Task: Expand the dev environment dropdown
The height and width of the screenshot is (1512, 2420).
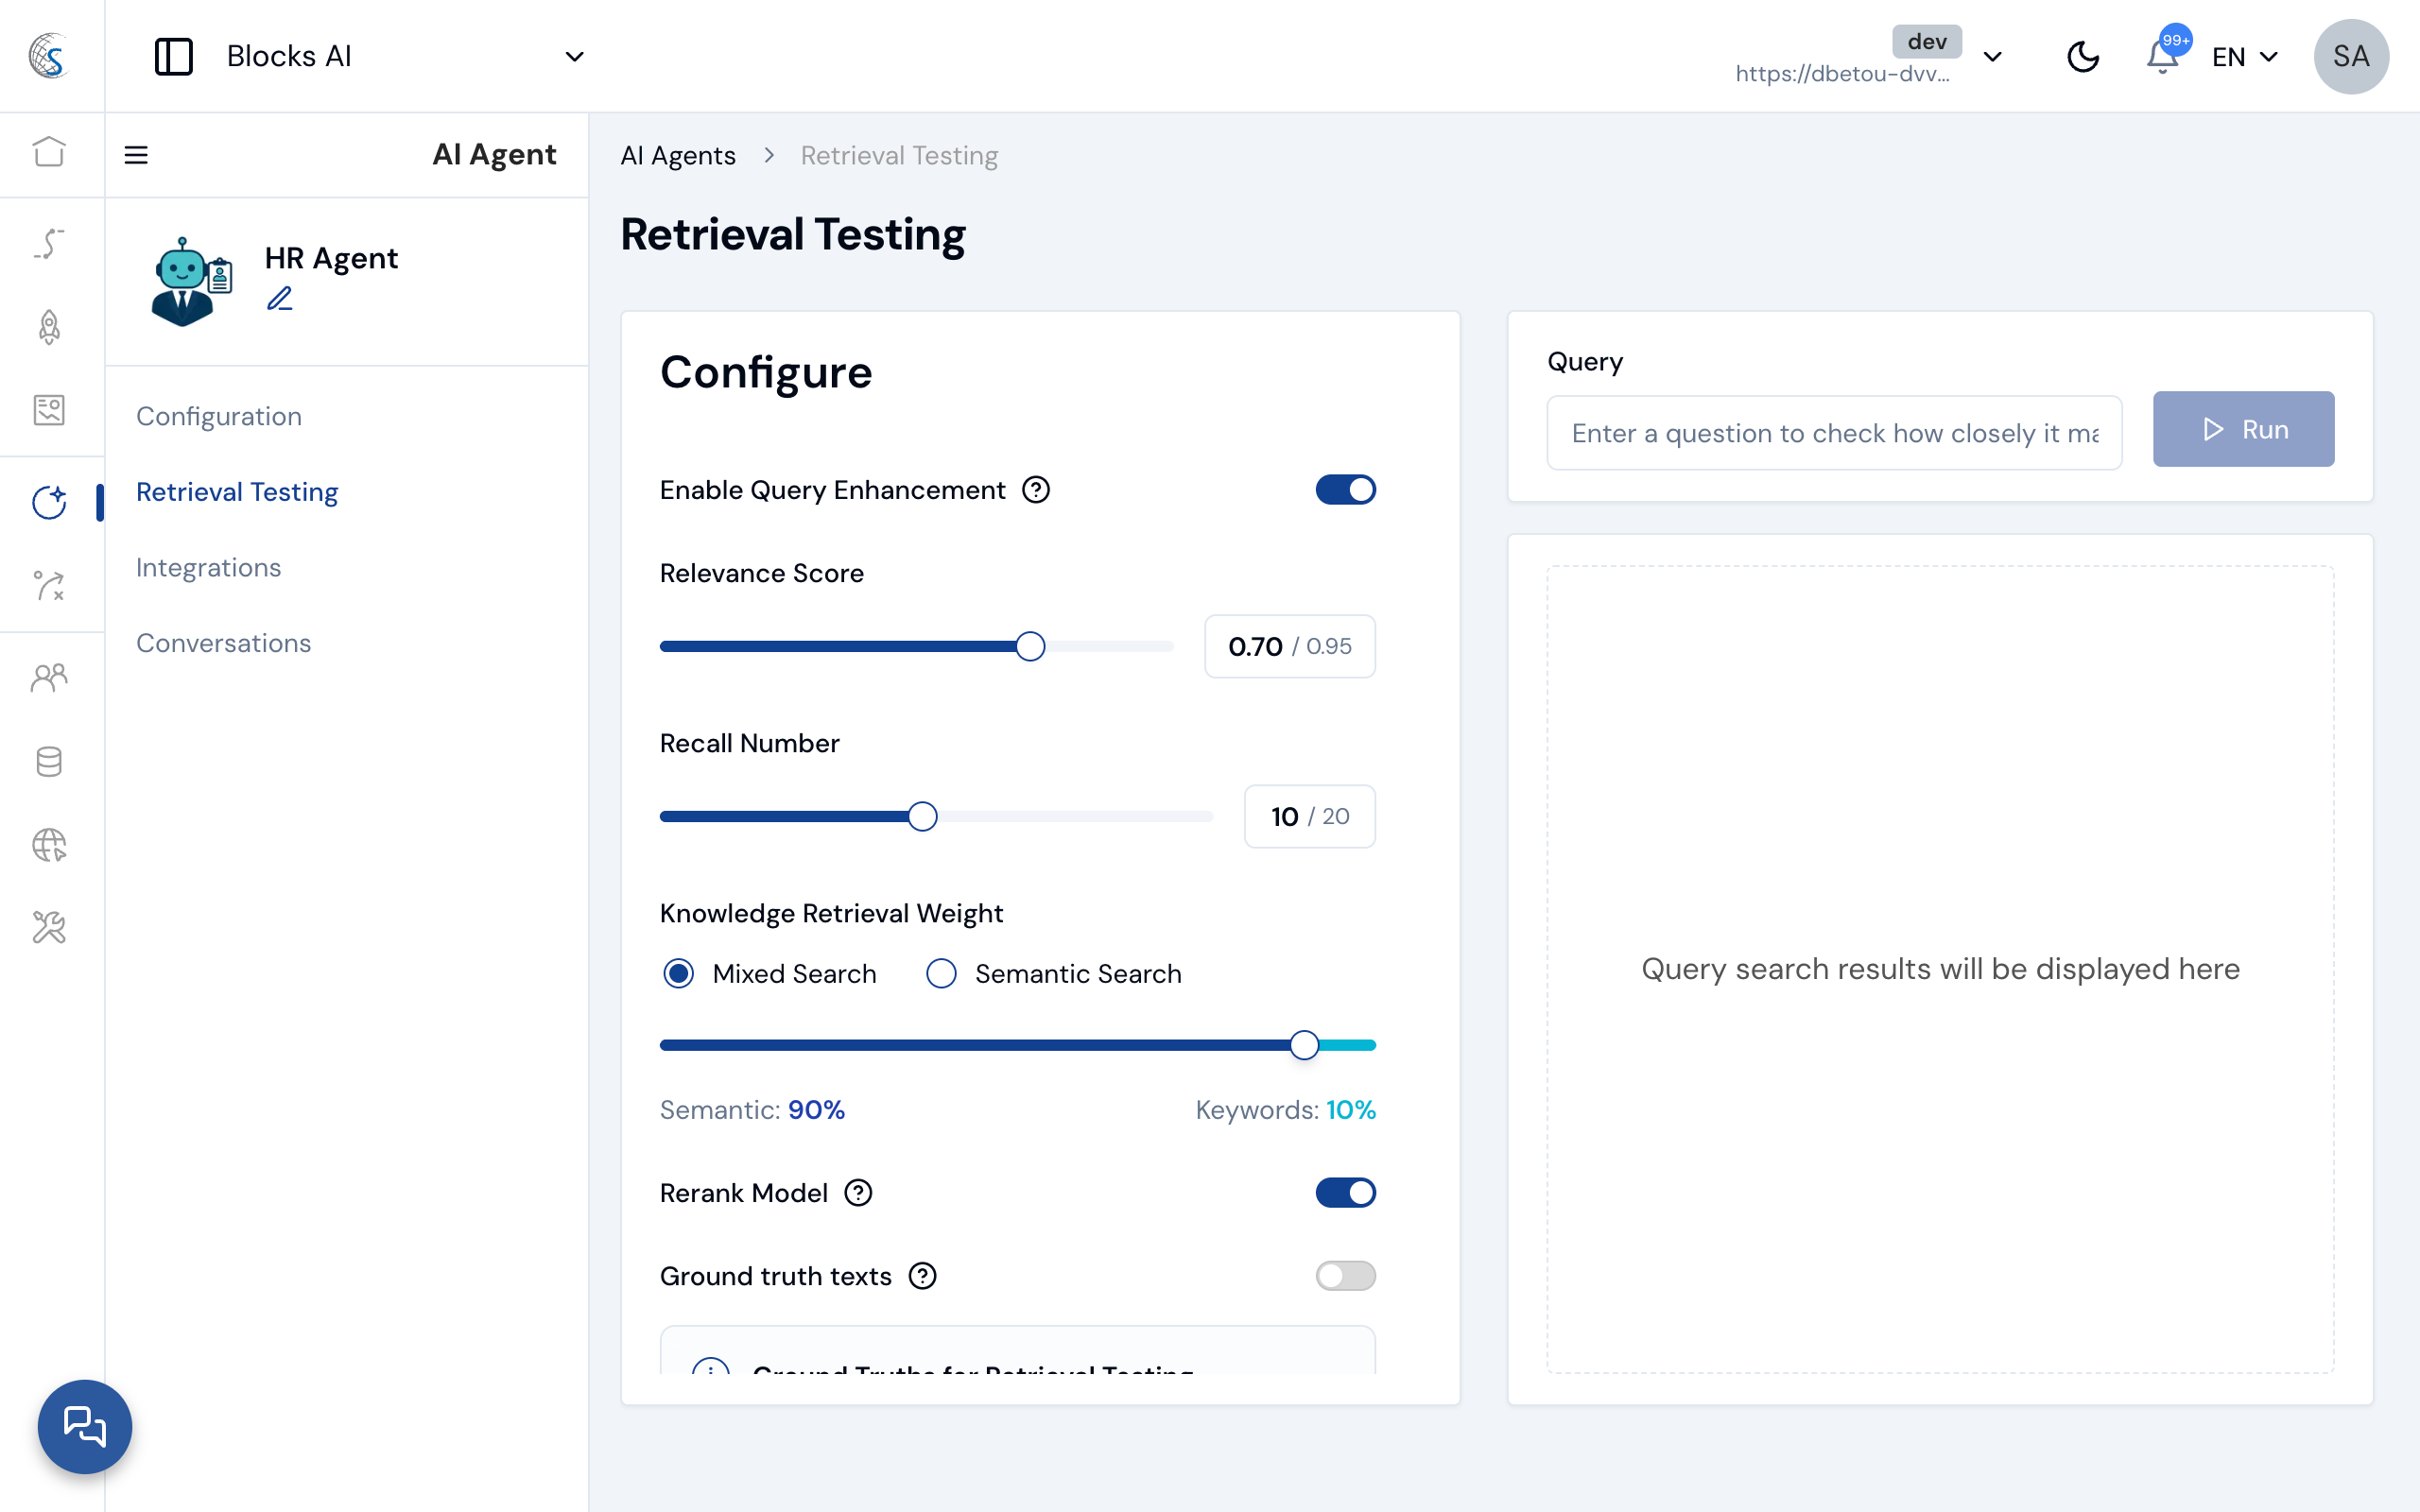Action: (1994, 56)
